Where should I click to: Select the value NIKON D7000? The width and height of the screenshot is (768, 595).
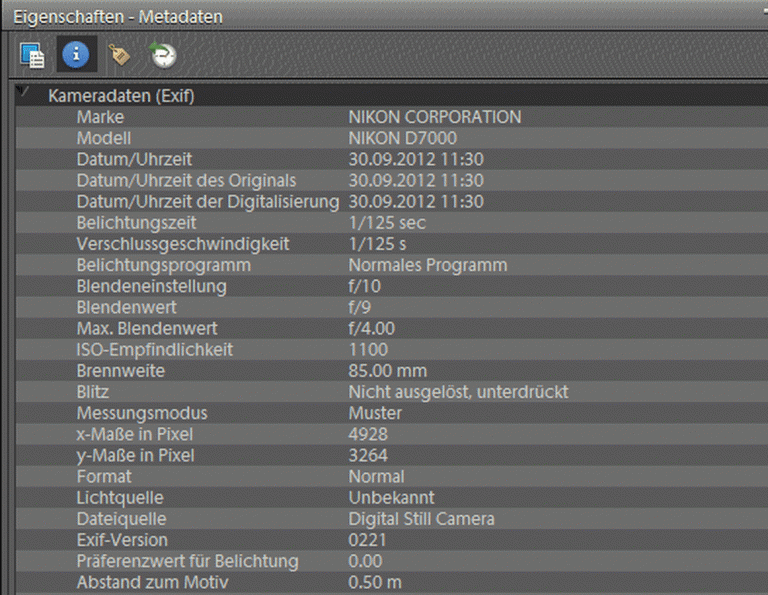click(x=403, y=138)
